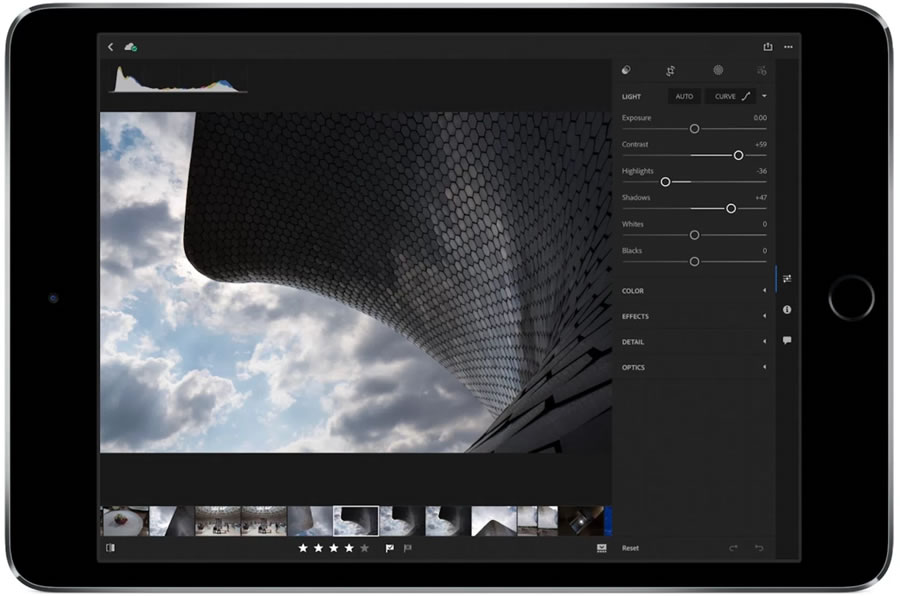Open the Tone Curve editor

click(729, 97)
